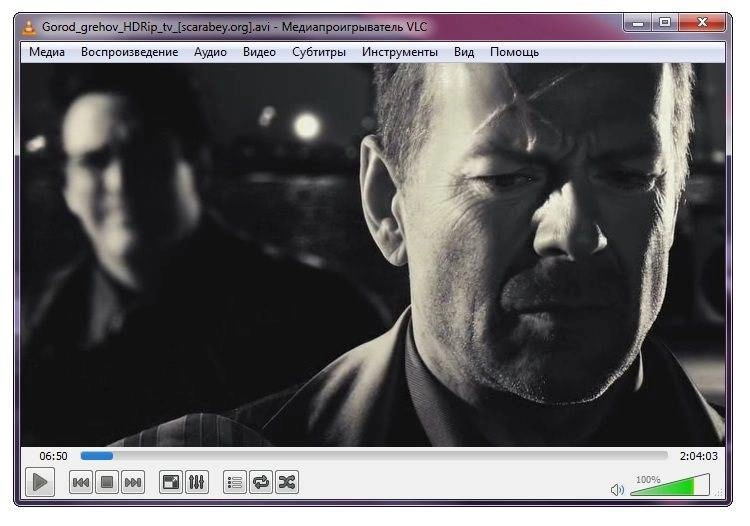This screenshot has height=526, width=750.
Task: Click the video playback area
Action: (x=373, y=255)
